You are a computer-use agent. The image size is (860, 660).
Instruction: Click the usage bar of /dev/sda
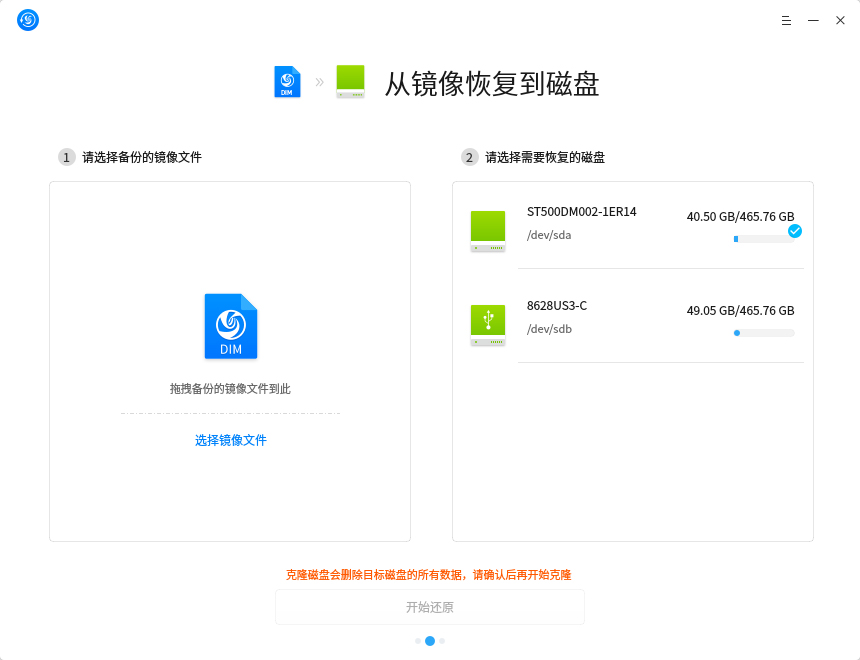pos(764,239)
